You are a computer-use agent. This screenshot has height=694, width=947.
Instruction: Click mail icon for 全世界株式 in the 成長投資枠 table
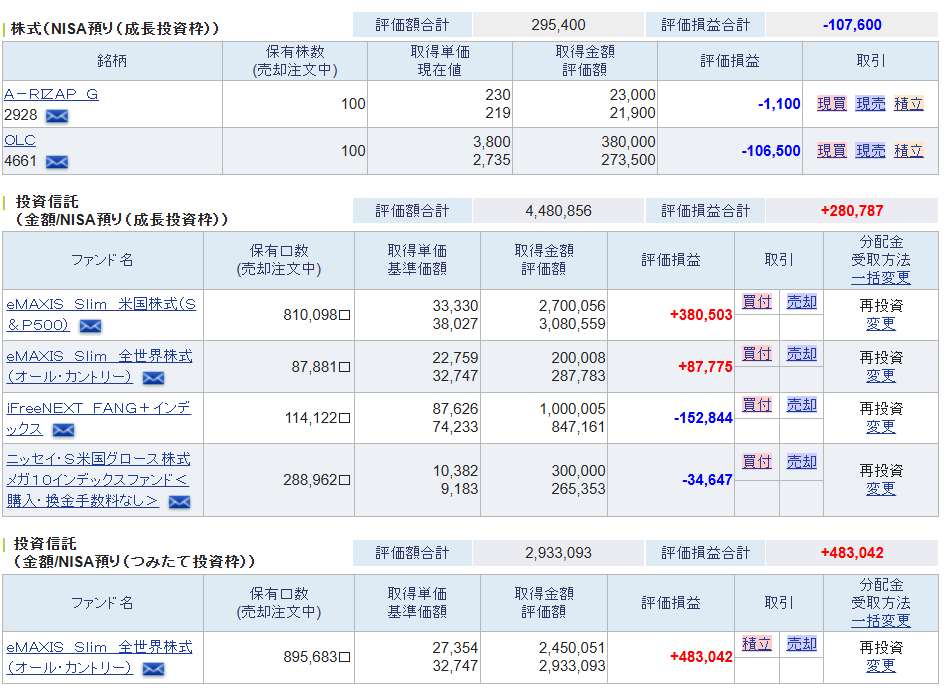tap(153, 378)
